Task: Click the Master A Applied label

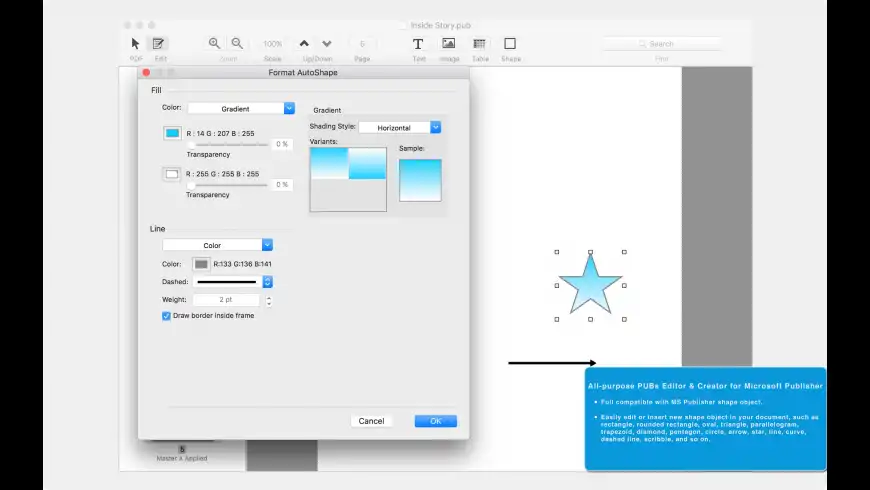Action: coord(181,458)
